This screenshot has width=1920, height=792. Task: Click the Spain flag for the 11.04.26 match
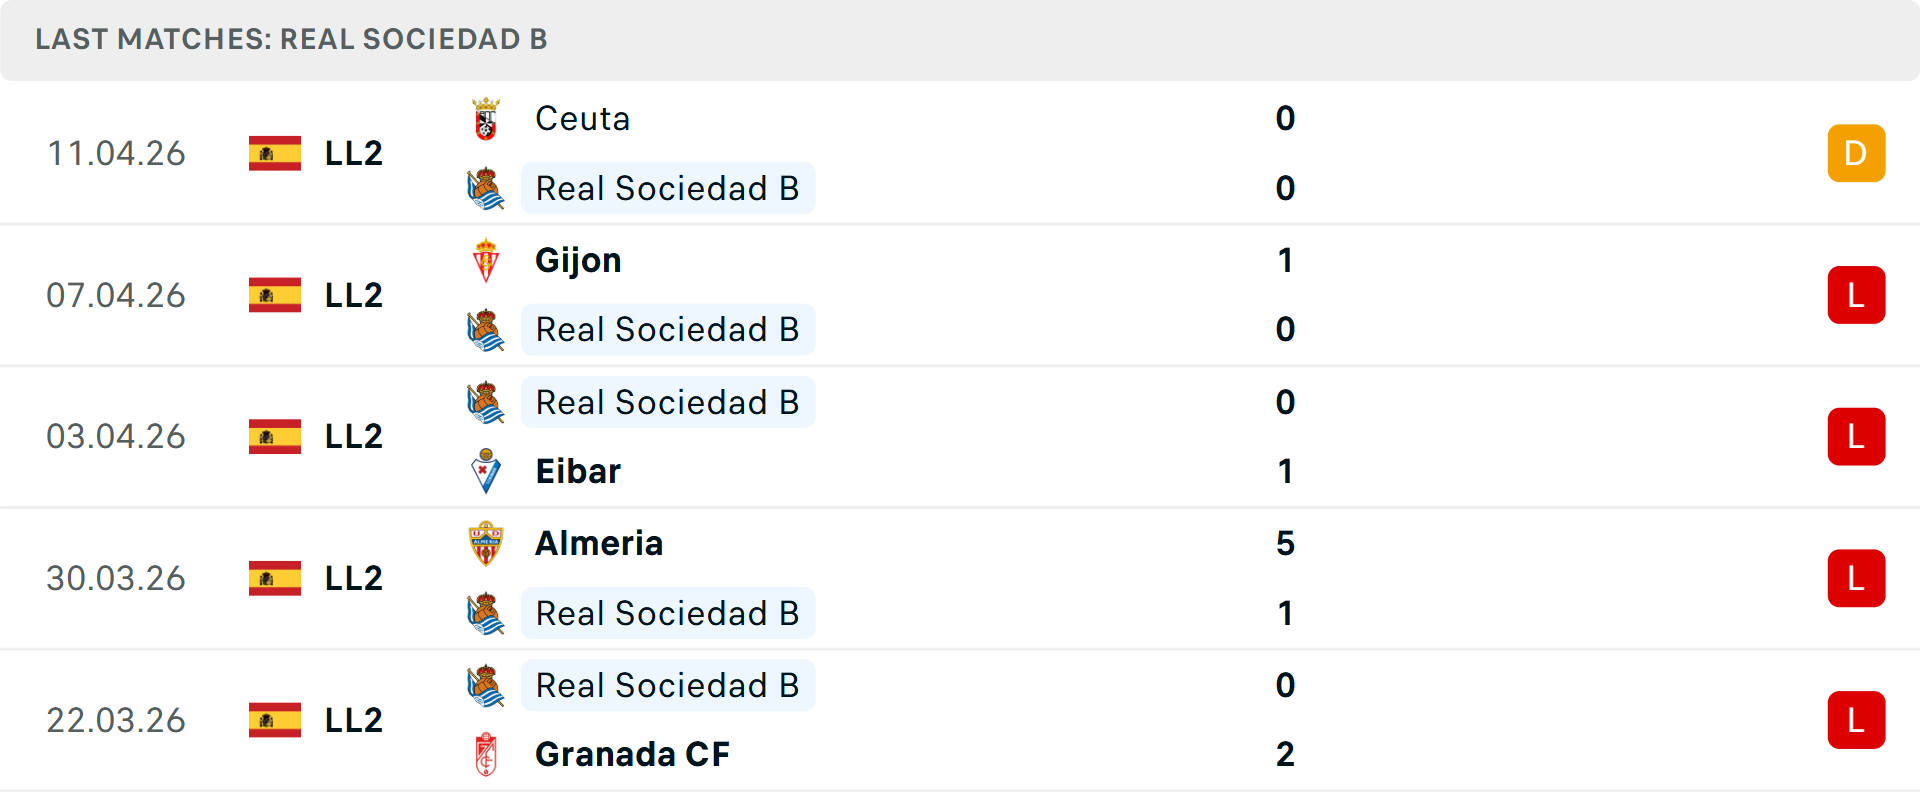274,153
